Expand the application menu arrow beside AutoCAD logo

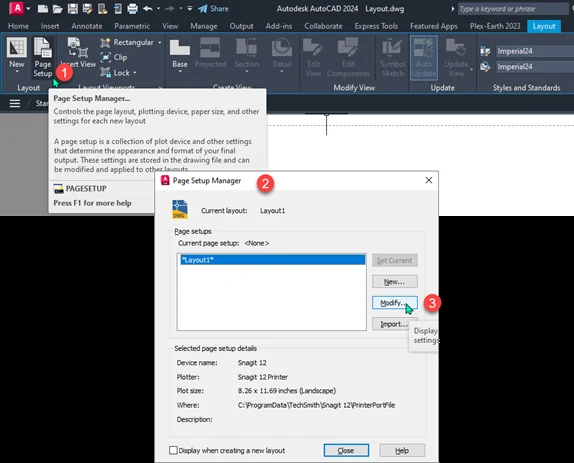(29, 8)
